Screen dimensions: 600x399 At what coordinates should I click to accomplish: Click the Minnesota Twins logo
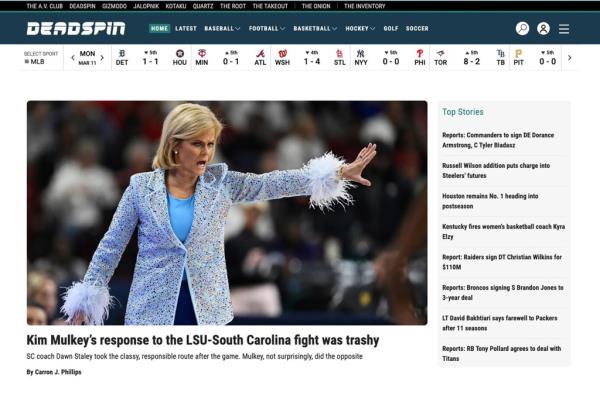point(202,54)
